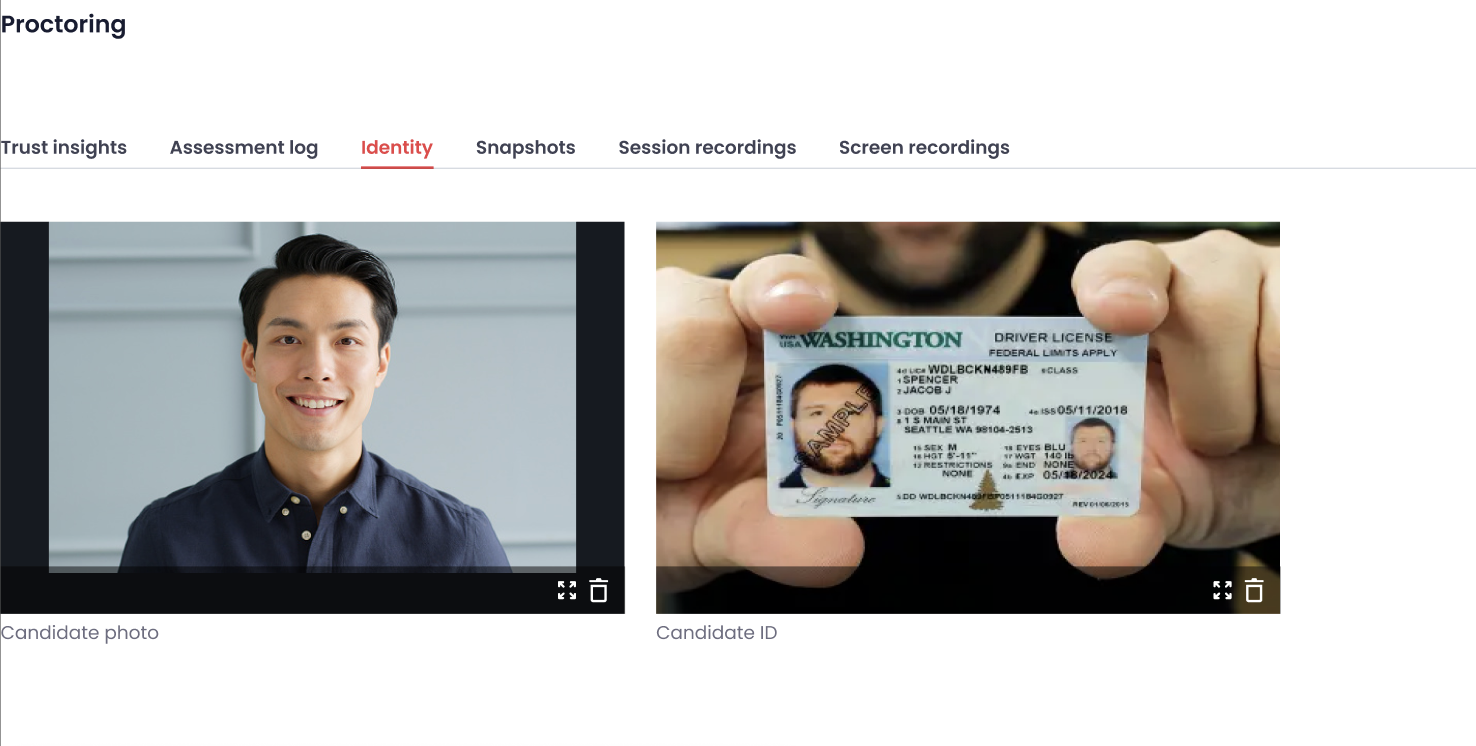The width and height of the screenshot is (1476, 746).
Task: Click the dark control bar beneath the candidate photo
Action: 312,590
